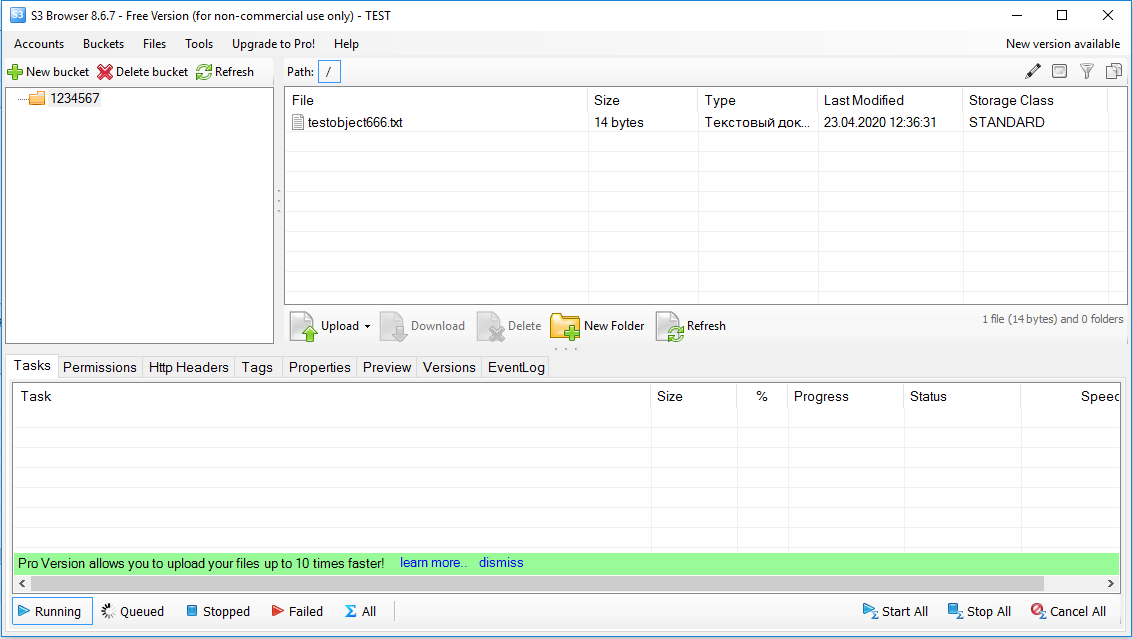
Task: Open the Preview tab
Action: point(387,367)
